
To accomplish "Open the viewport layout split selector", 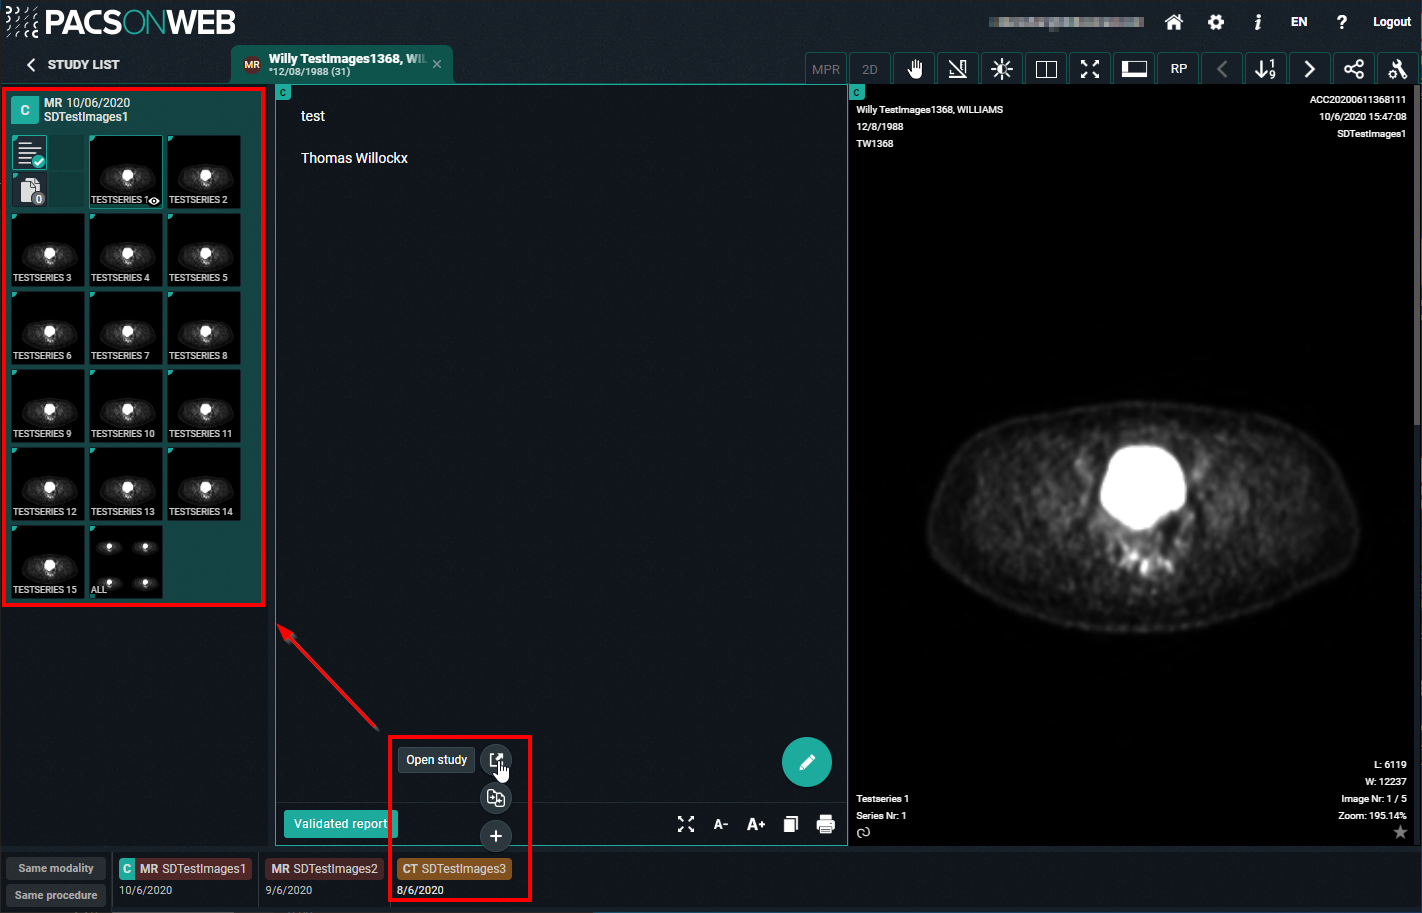I will 1046,69.
